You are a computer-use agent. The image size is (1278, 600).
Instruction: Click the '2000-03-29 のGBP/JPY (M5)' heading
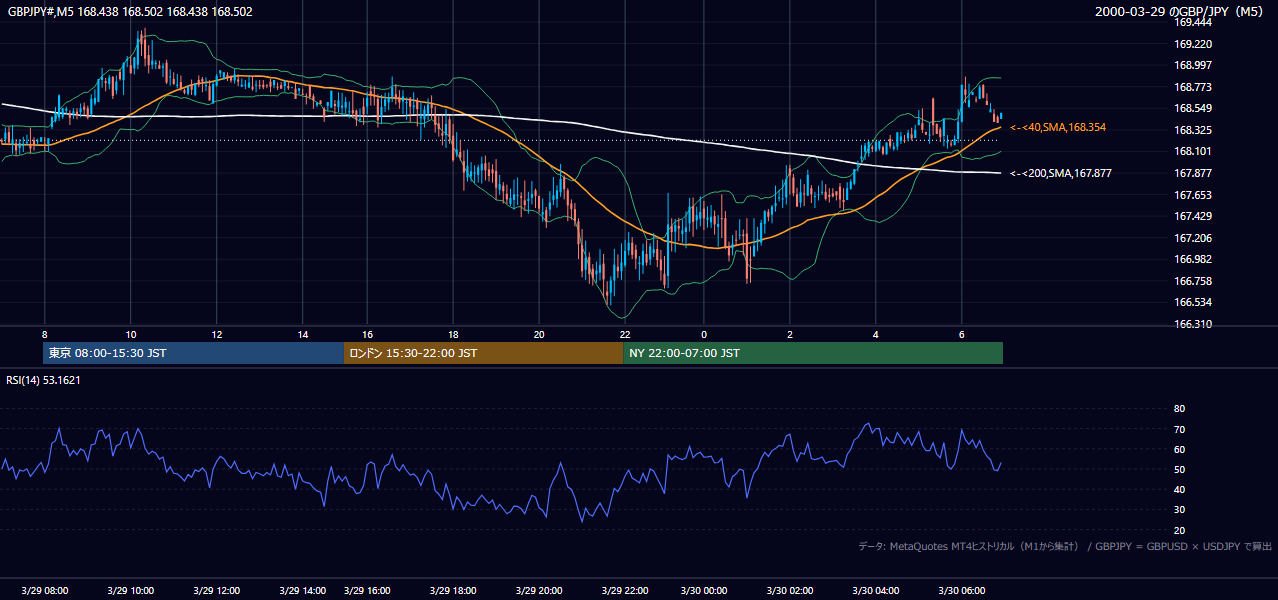coord(1181,12)
